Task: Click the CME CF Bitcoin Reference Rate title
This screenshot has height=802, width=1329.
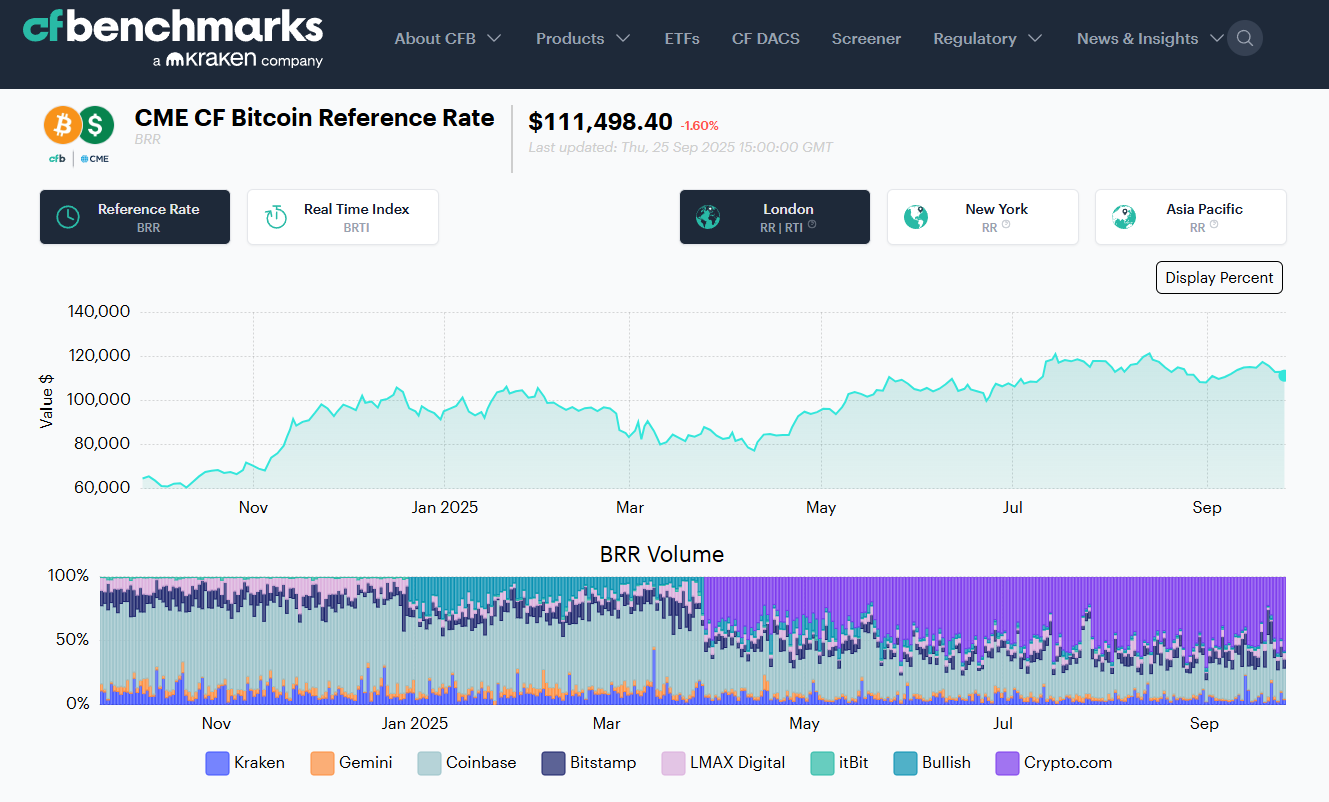Action: click(x=314, y=118)
